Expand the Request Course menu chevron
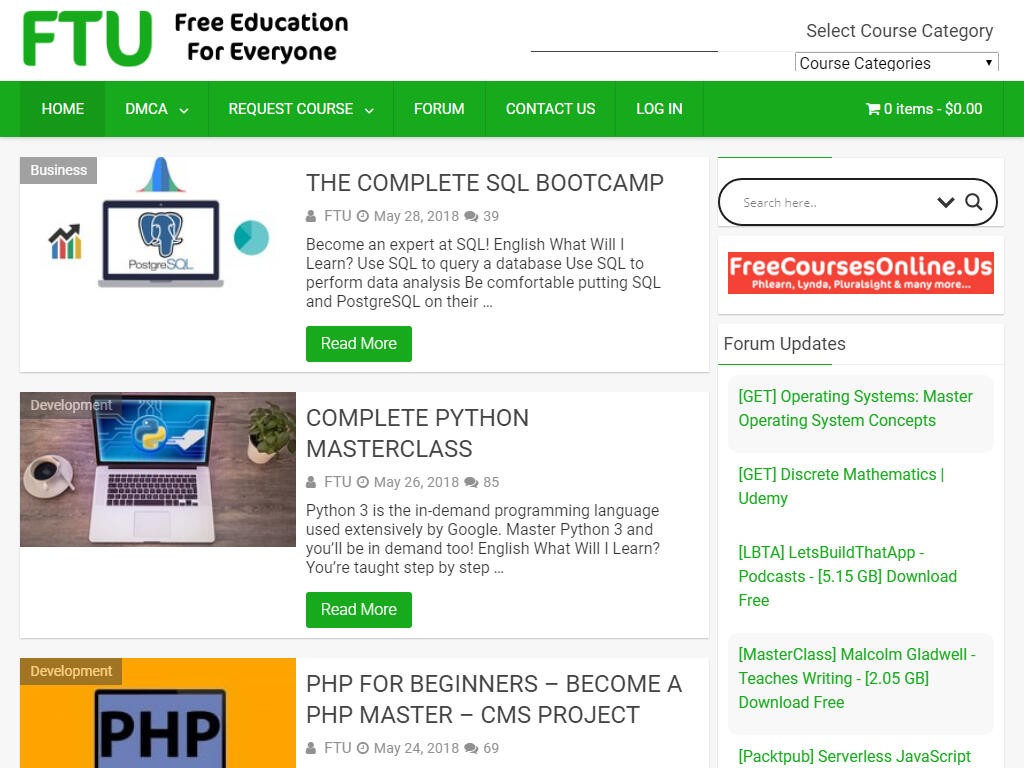Screen dimensions: 1024x768 click(x=369, y=110)
